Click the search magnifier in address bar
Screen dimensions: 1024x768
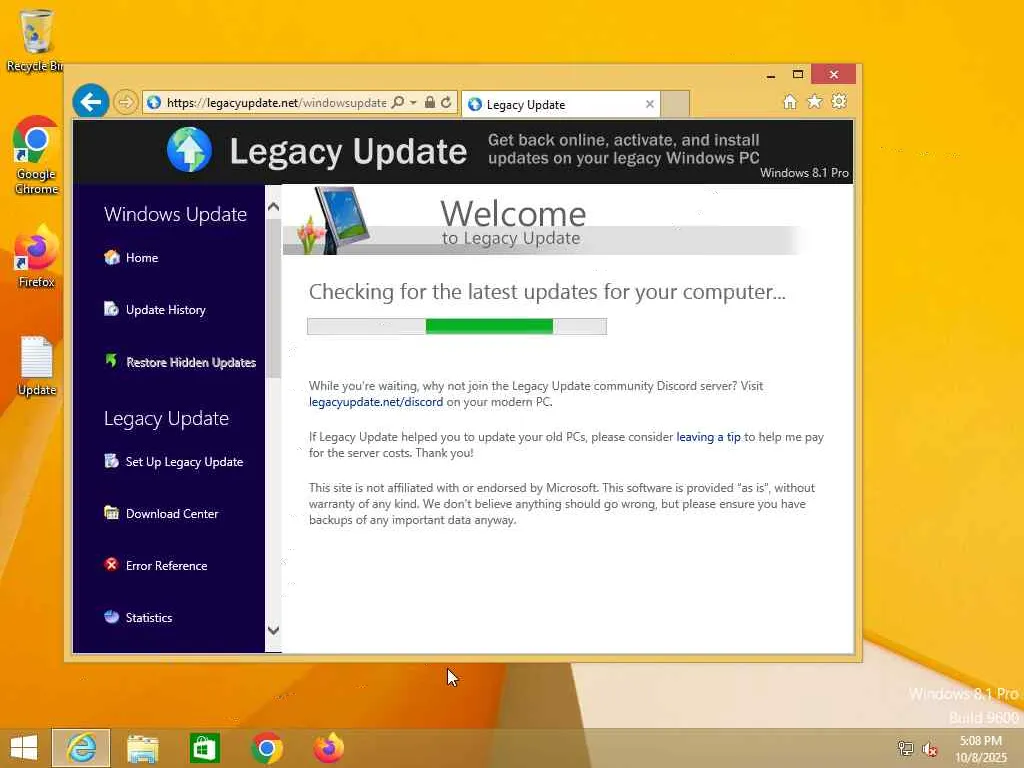tap(397, 103)
